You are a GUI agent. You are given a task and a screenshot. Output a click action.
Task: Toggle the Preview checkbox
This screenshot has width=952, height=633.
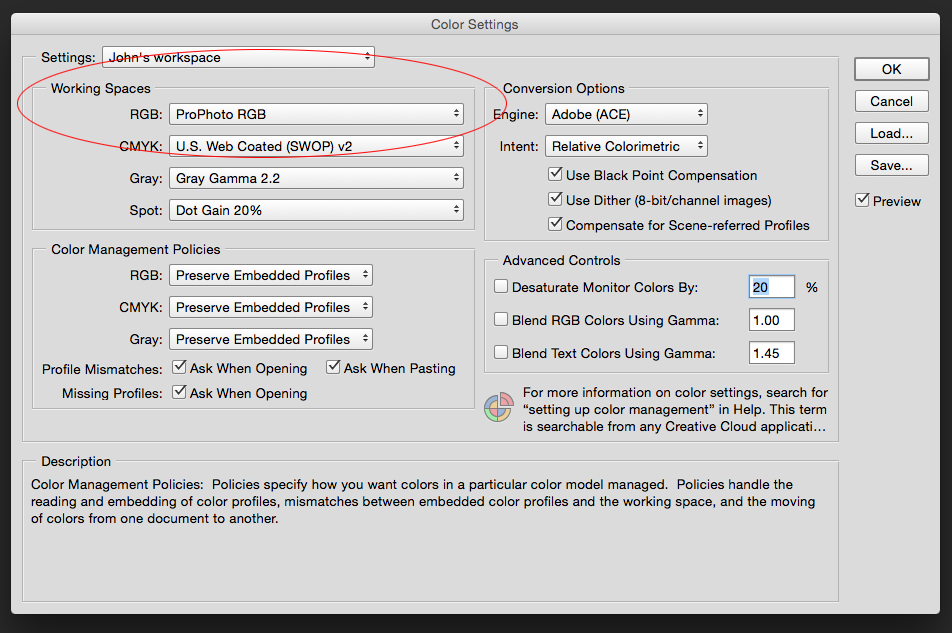(x=862, y=200)
